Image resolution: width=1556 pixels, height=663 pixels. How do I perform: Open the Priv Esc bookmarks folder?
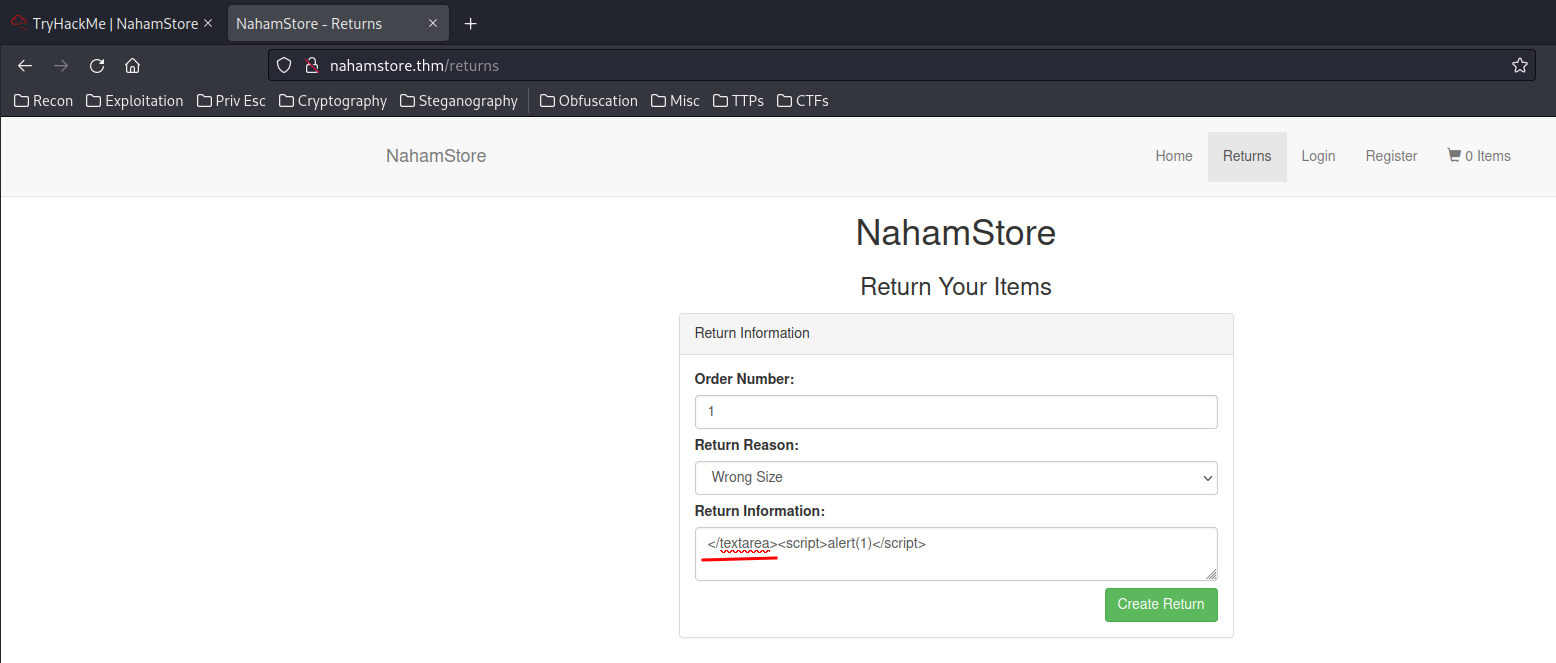tap(232, 101)
